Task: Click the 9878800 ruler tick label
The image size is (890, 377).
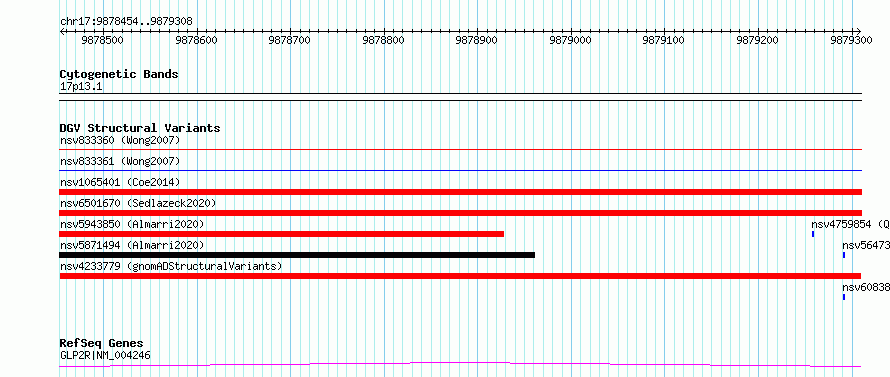Action: (384, 40)
